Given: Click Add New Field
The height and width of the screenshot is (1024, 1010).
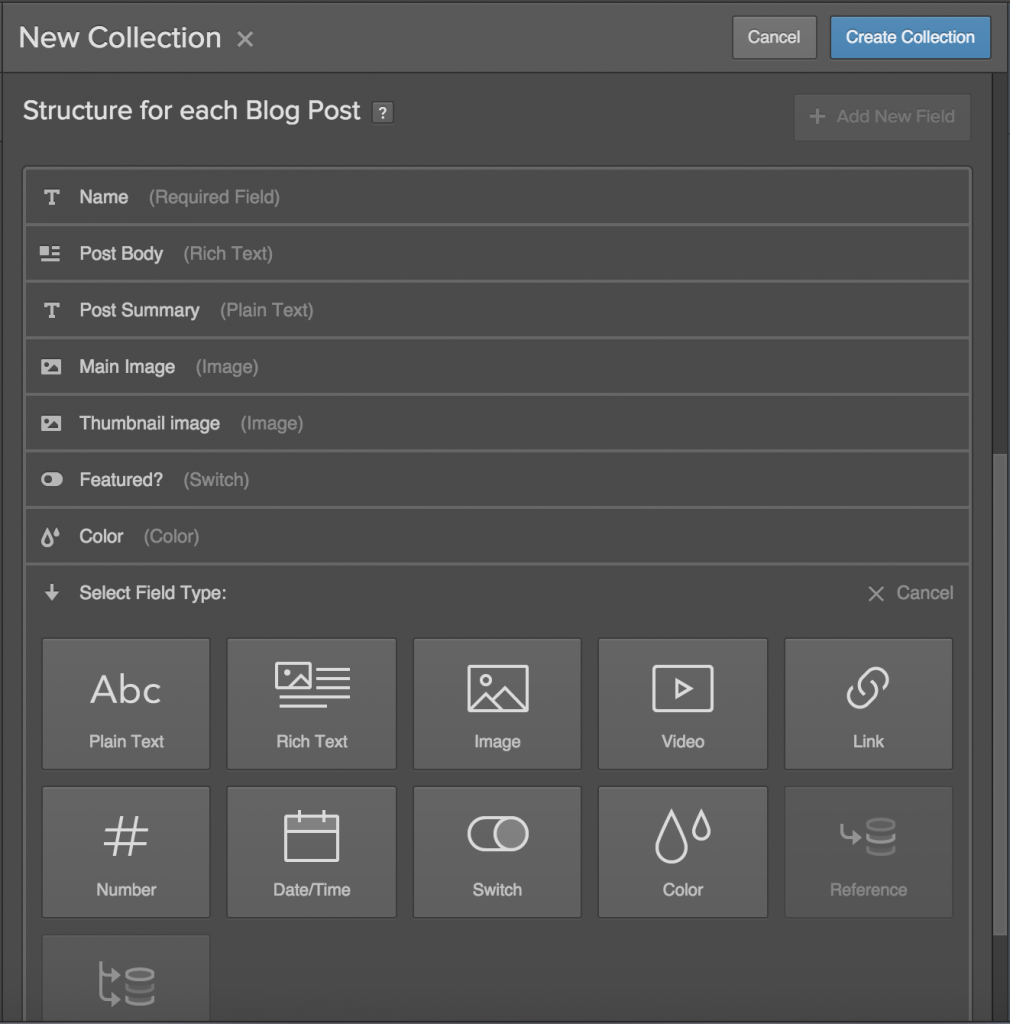Looking at the screenshot, I should [881, 117].
